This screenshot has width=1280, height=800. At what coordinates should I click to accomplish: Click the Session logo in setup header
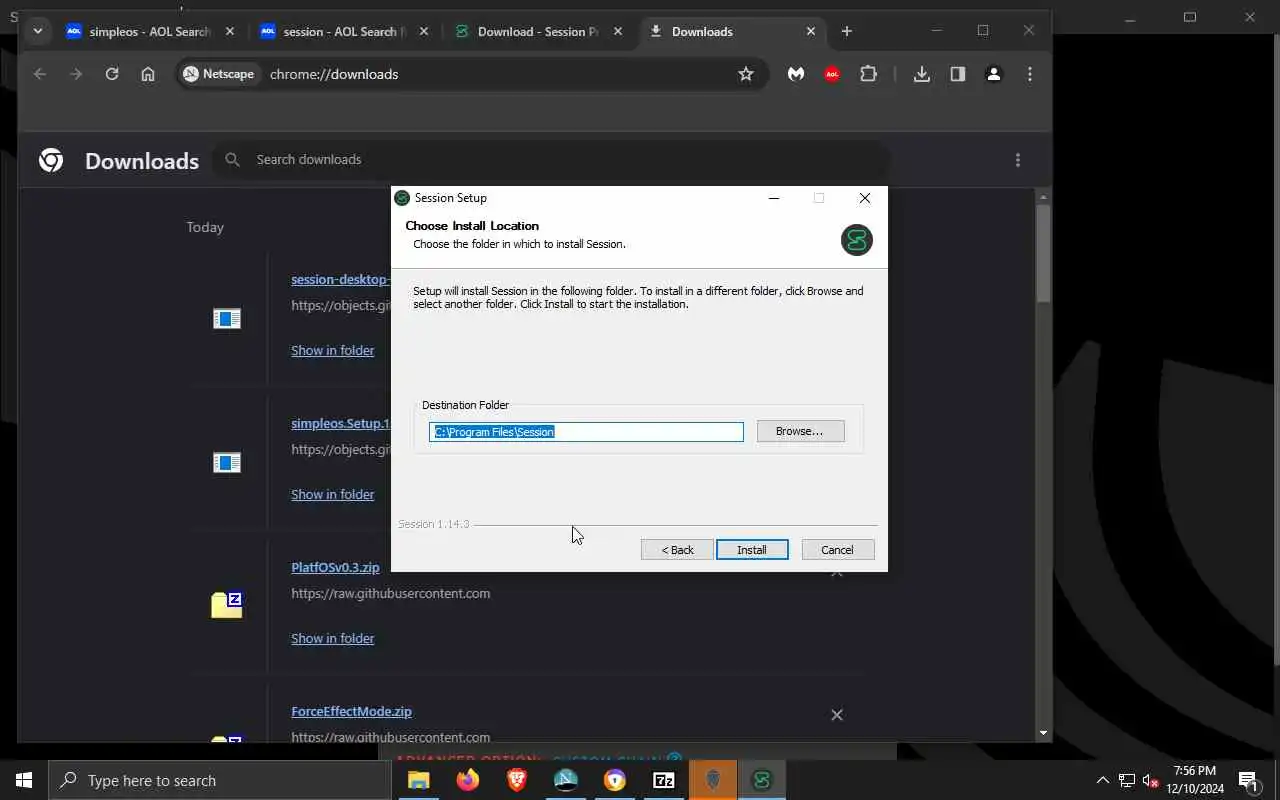pyautogui.click(x=857, y=240)
